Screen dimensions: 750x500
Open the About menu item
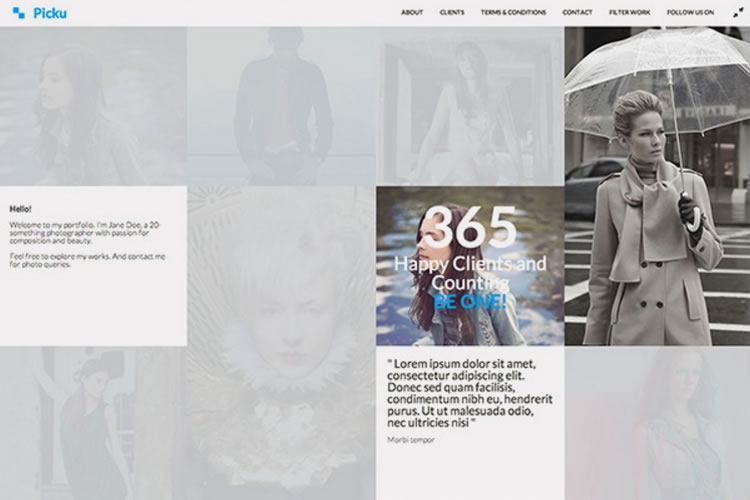[x=412, y=13]
